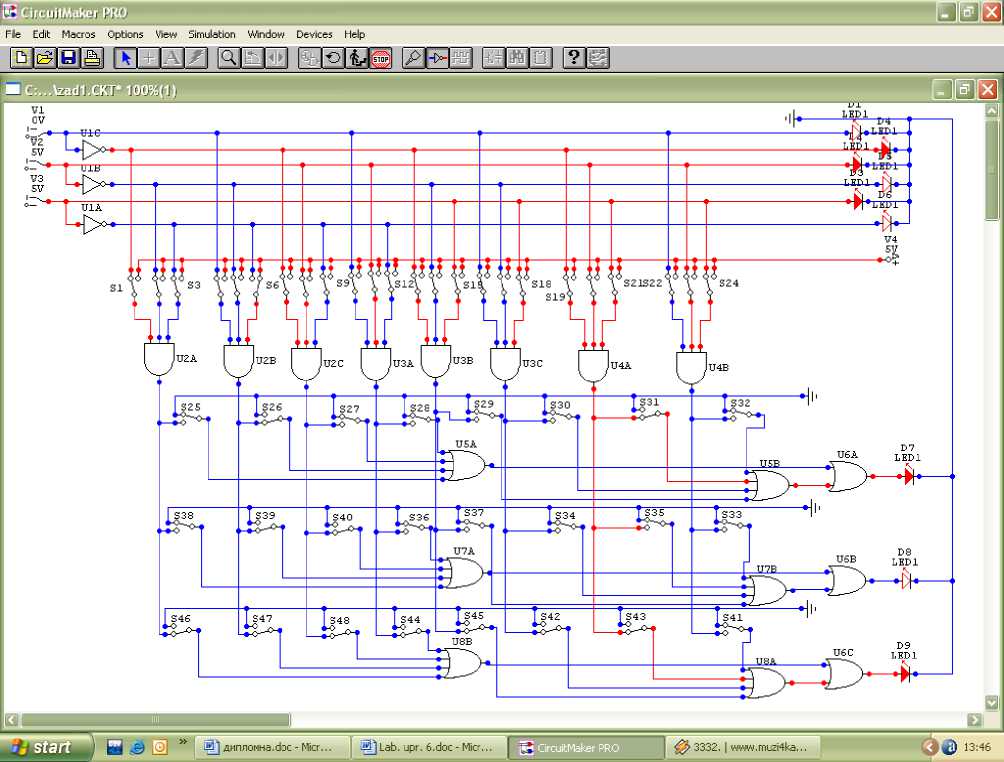Click the vertical scrollbar down arrow
Viewport: 1004px width, 762px height.
coord(991,703)
